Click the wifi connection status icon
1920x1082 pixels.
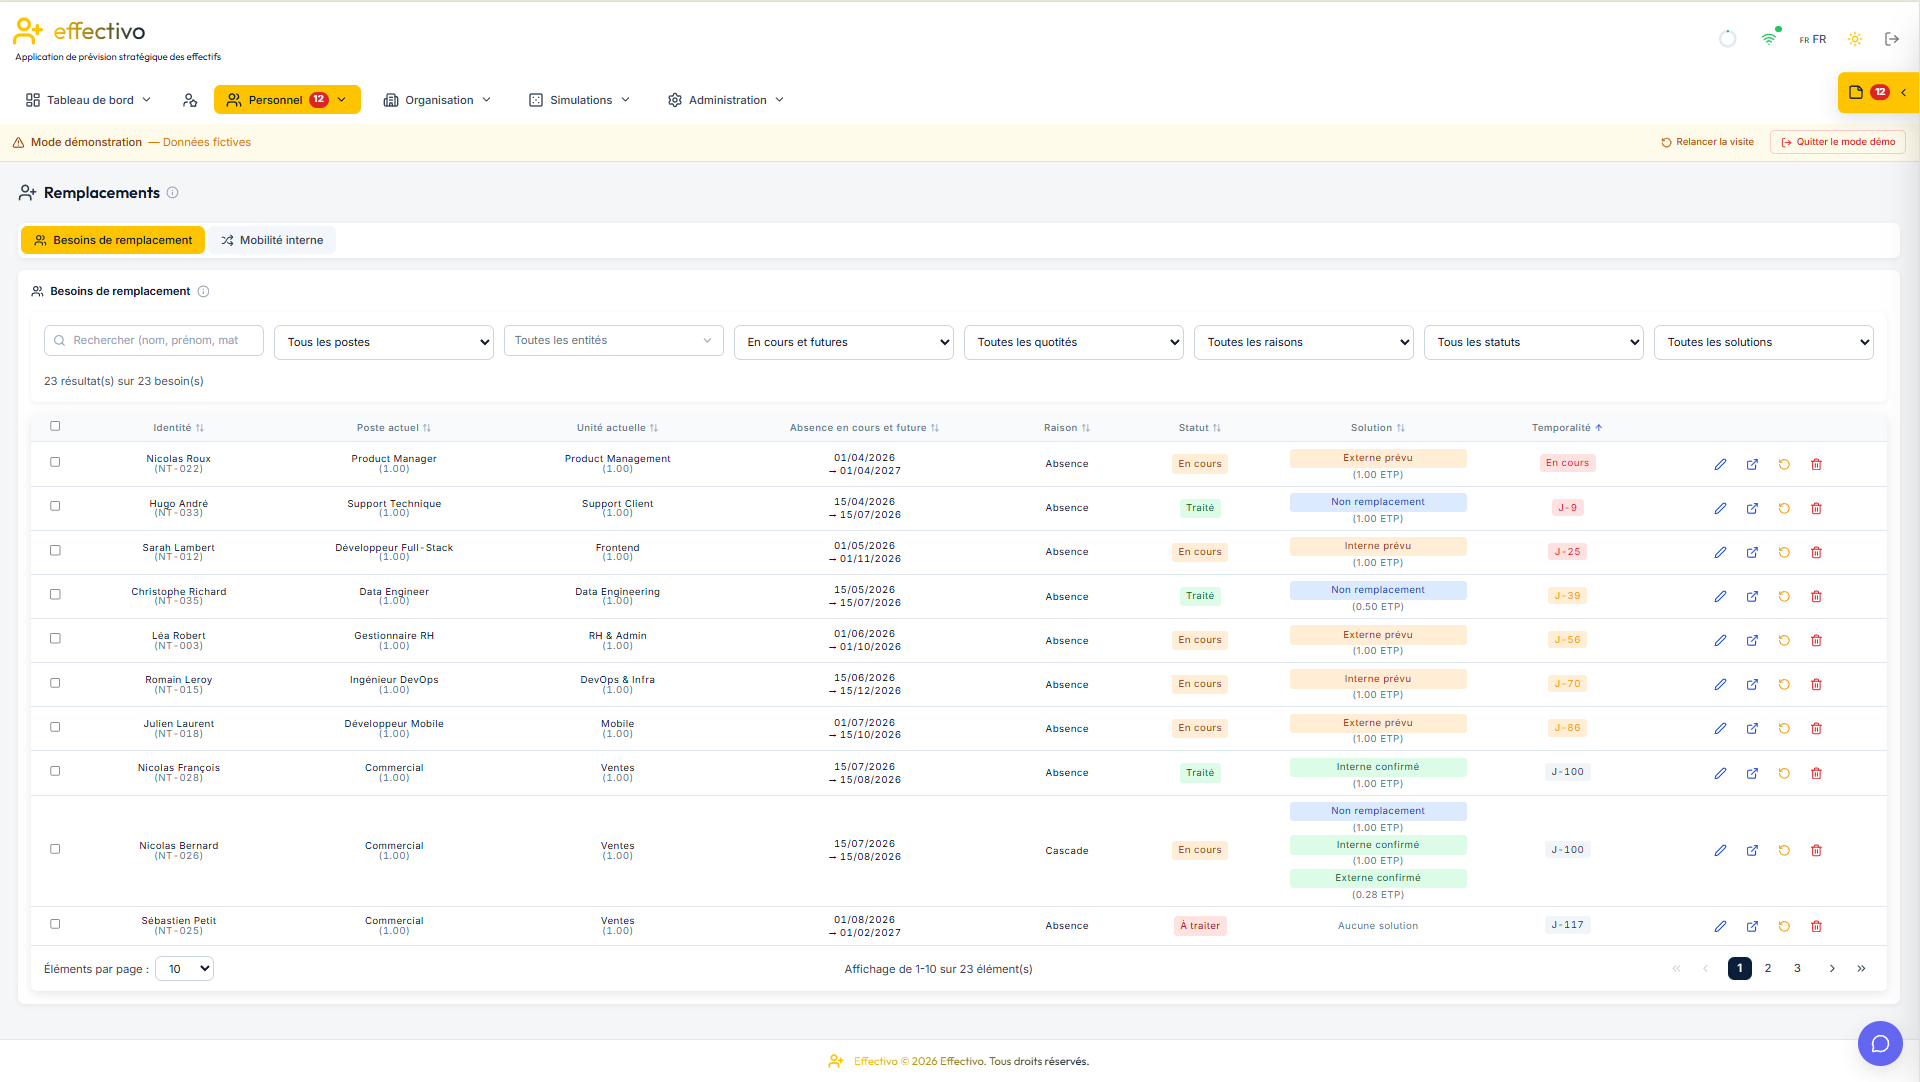[x=1769, y=38]
